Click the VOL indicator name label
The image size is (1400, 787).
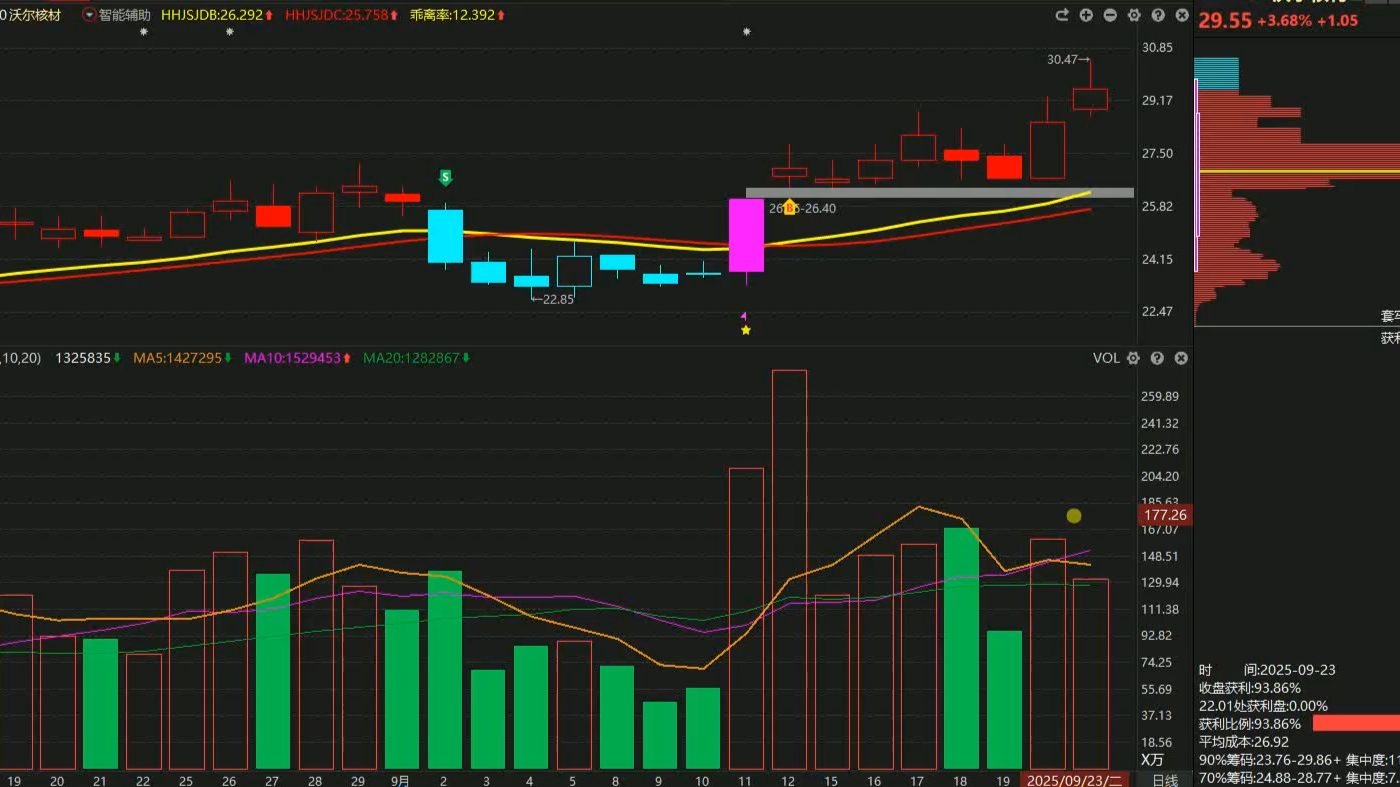pyautogui.click(x=1106, y=358)
